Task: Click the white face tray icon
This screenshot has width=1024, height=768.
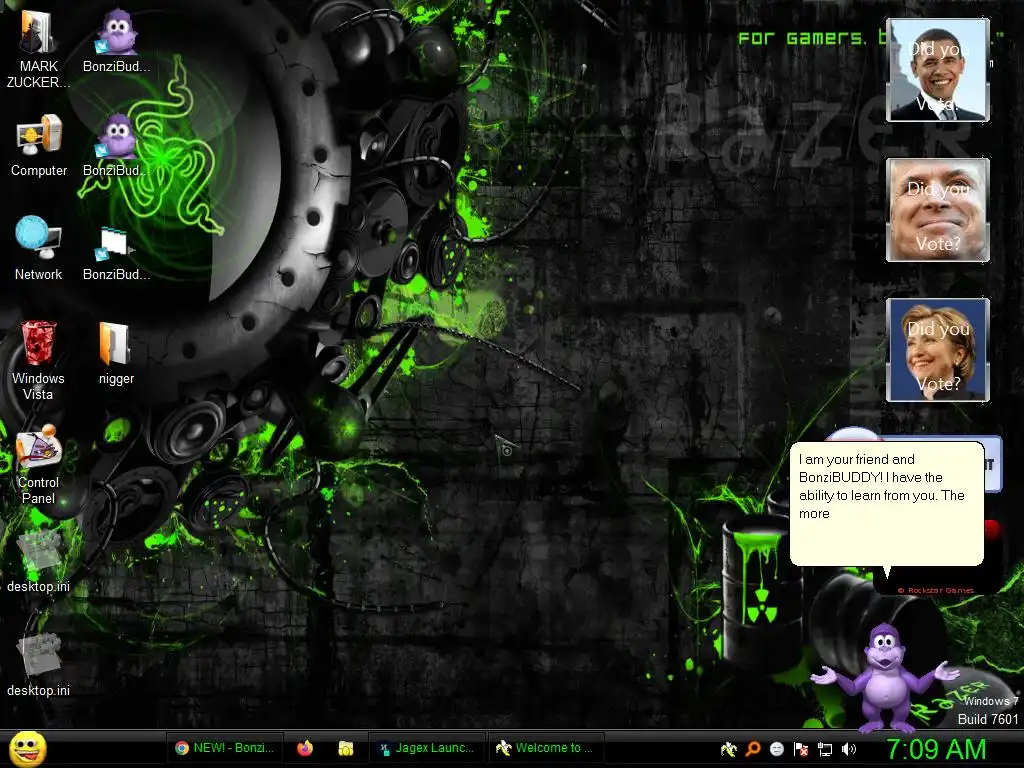Action: pos(776,749)
